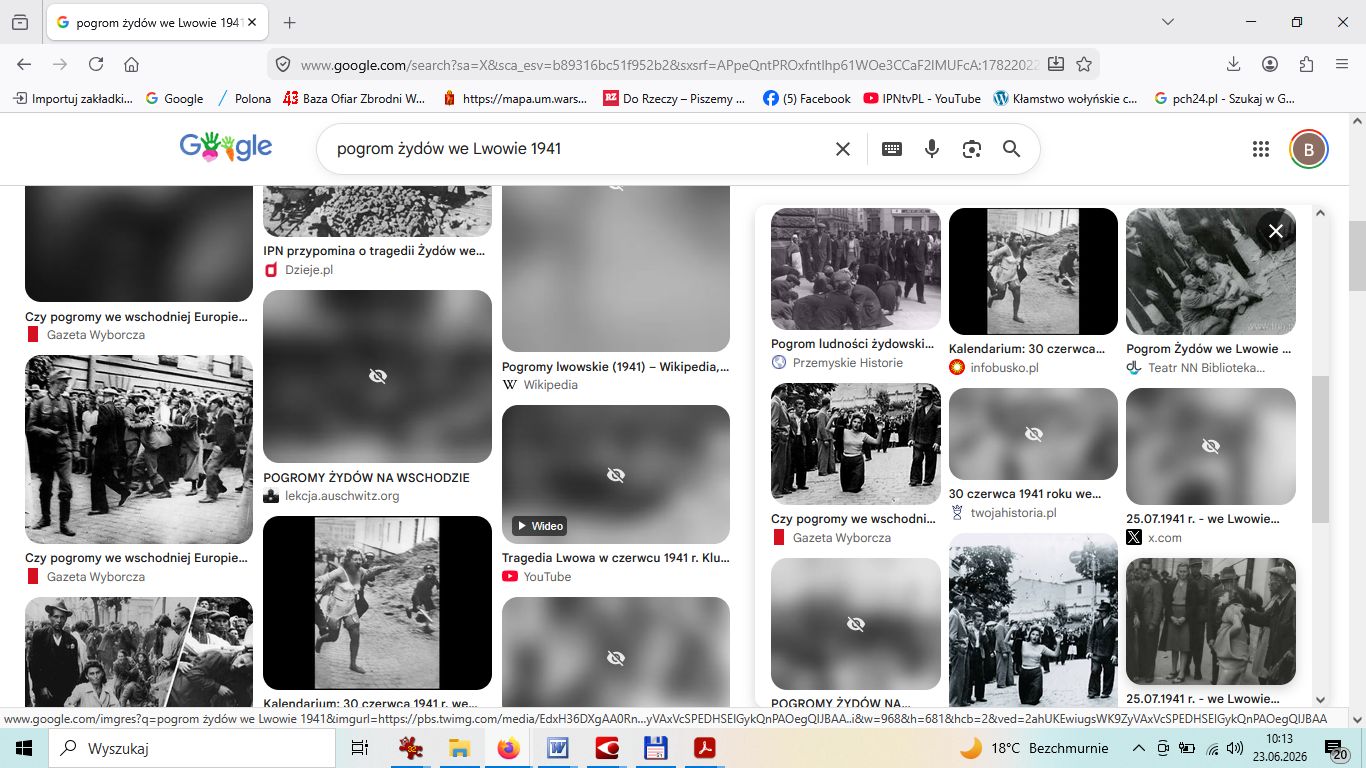Click the Firefox address bar URL
This screenshot has width=1366, height=768.
(x=668, y=65)
